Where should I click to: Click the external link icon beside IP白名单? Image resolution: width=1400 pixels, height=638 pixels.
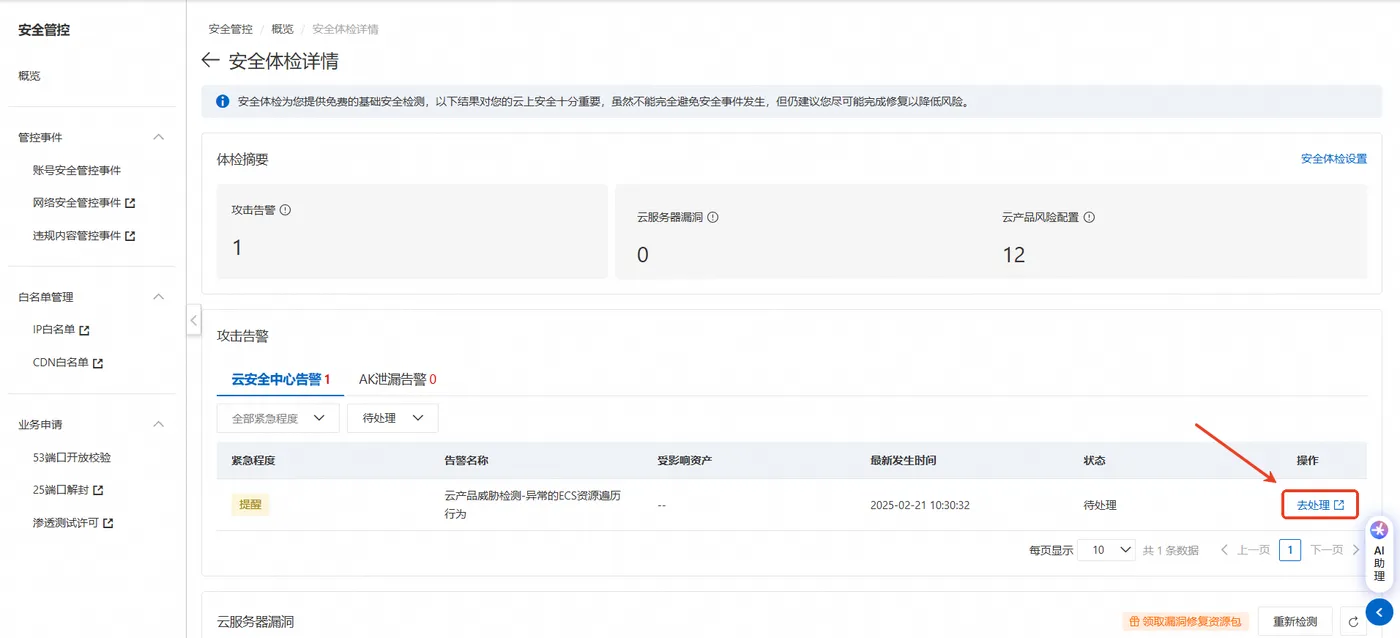tap(85, 330)
